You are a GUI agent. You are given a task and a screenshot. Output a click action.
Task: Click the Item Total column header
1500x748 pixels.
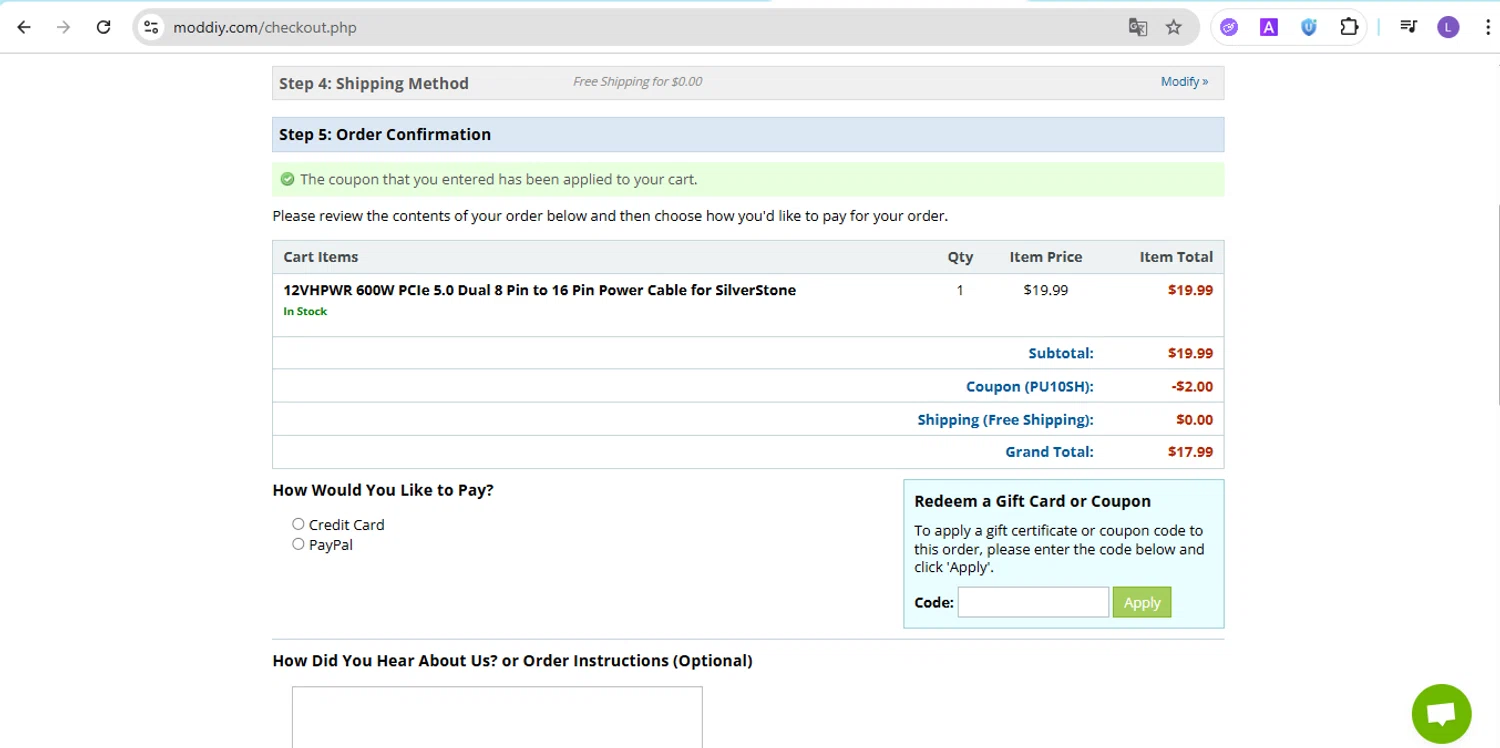coord(1176,257)
